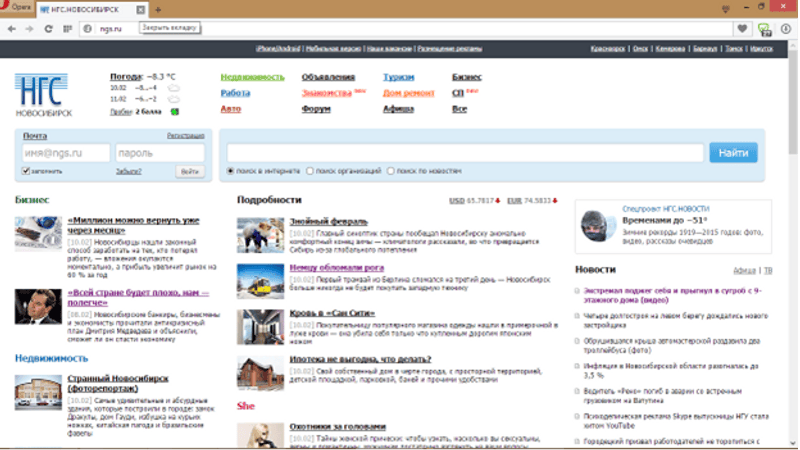The image size is (800, 450).
Task: Open the Форум navigation link
Action: click(316, 109)
